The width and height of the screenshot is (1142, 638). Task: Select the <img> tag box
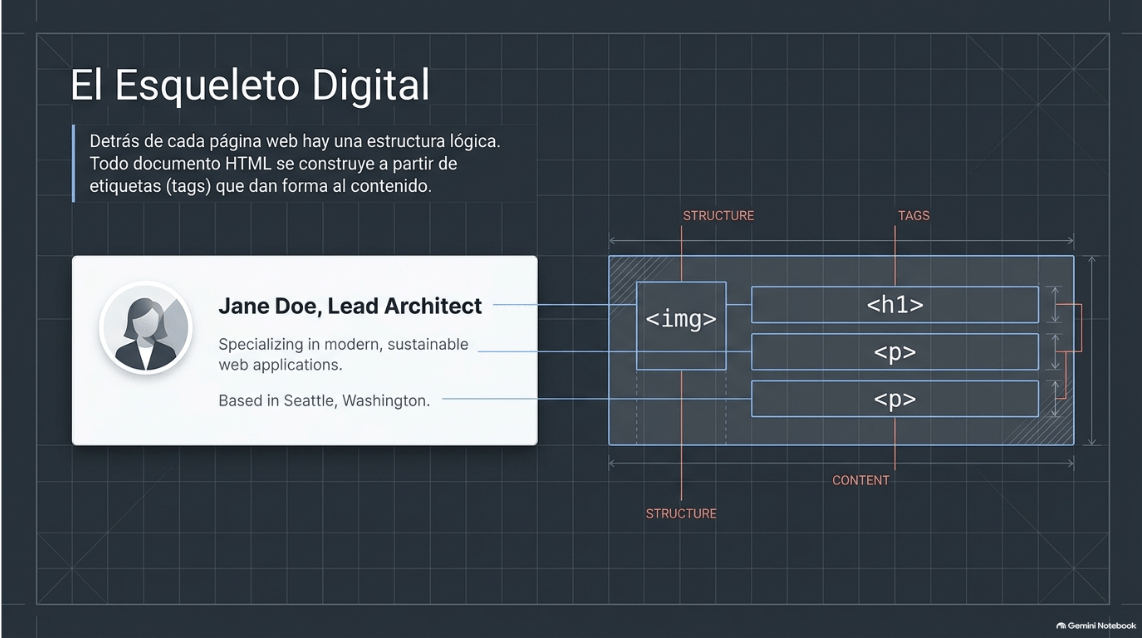tap(681, 326)
